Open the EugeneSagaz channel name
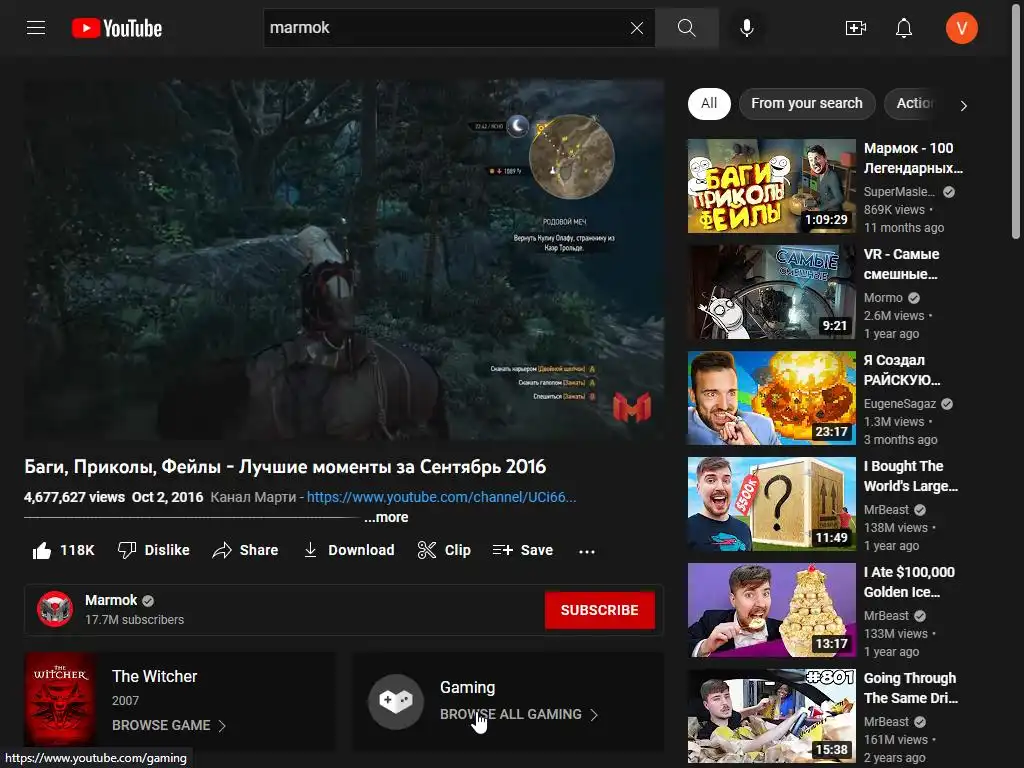Image resolution: width=1024 pixels, height=768 pixels. tap(900, 404)
